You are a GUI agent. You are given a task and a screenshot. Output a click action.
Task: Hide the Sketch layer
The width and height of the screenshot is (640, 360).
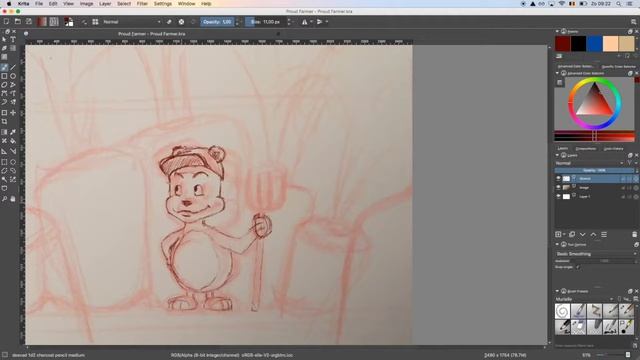pos(558,179)
